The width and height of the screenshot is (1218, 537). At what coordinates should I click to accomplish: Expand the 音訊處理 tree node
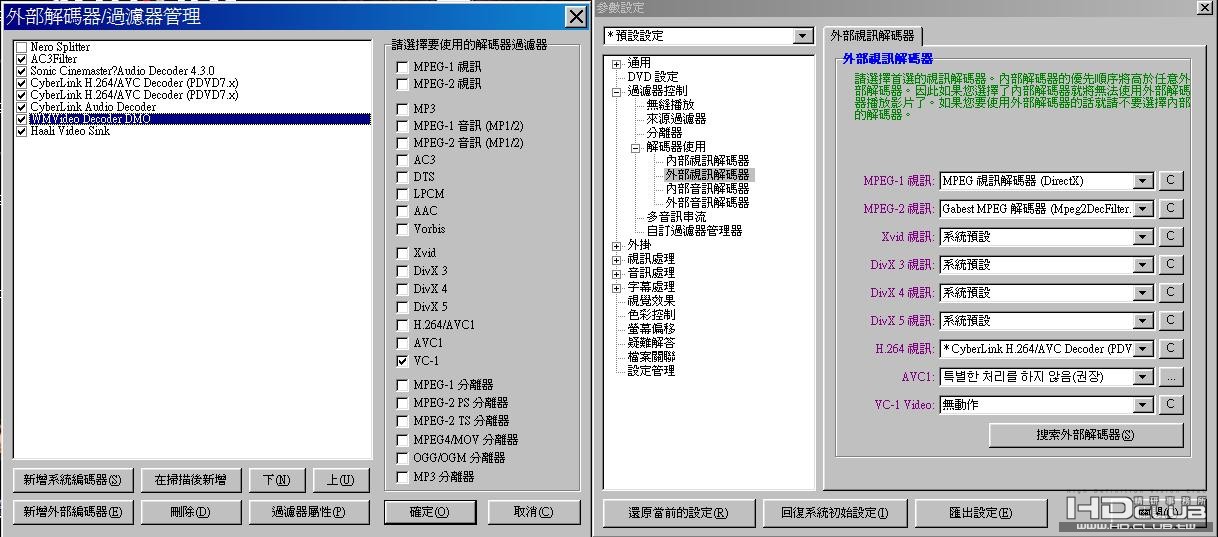coord(617,273)
